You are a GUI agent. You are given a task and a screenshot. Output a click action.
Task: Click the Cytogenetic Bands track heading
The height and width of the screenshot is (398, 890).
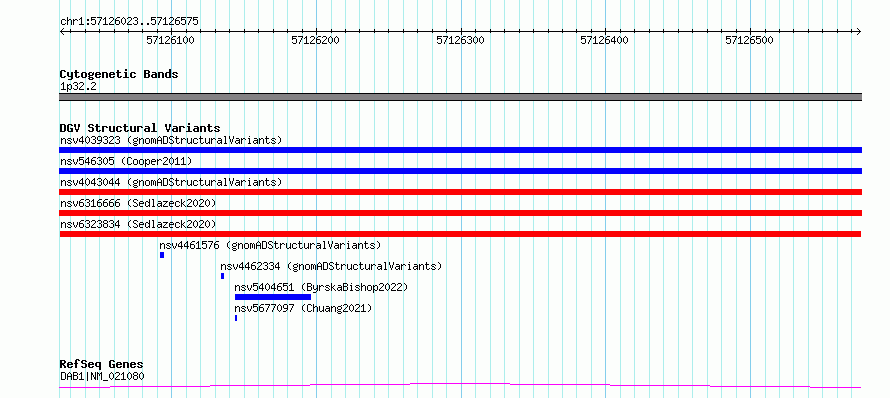[119, 74]
